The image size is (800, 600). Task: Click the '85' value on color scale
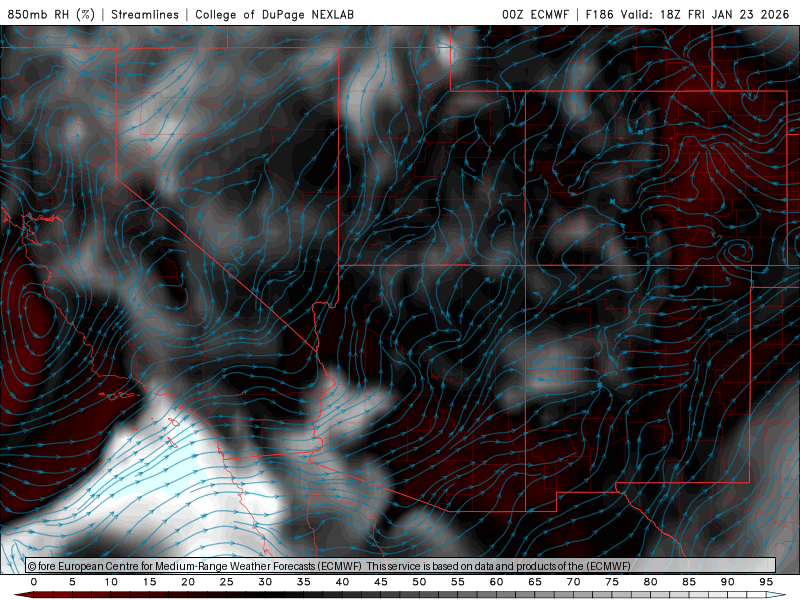[x=689, y=582]
